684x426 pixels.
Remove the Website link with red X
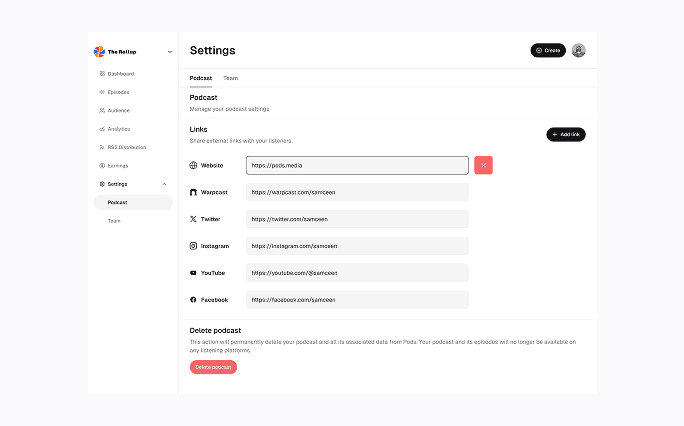pos(483,165)
